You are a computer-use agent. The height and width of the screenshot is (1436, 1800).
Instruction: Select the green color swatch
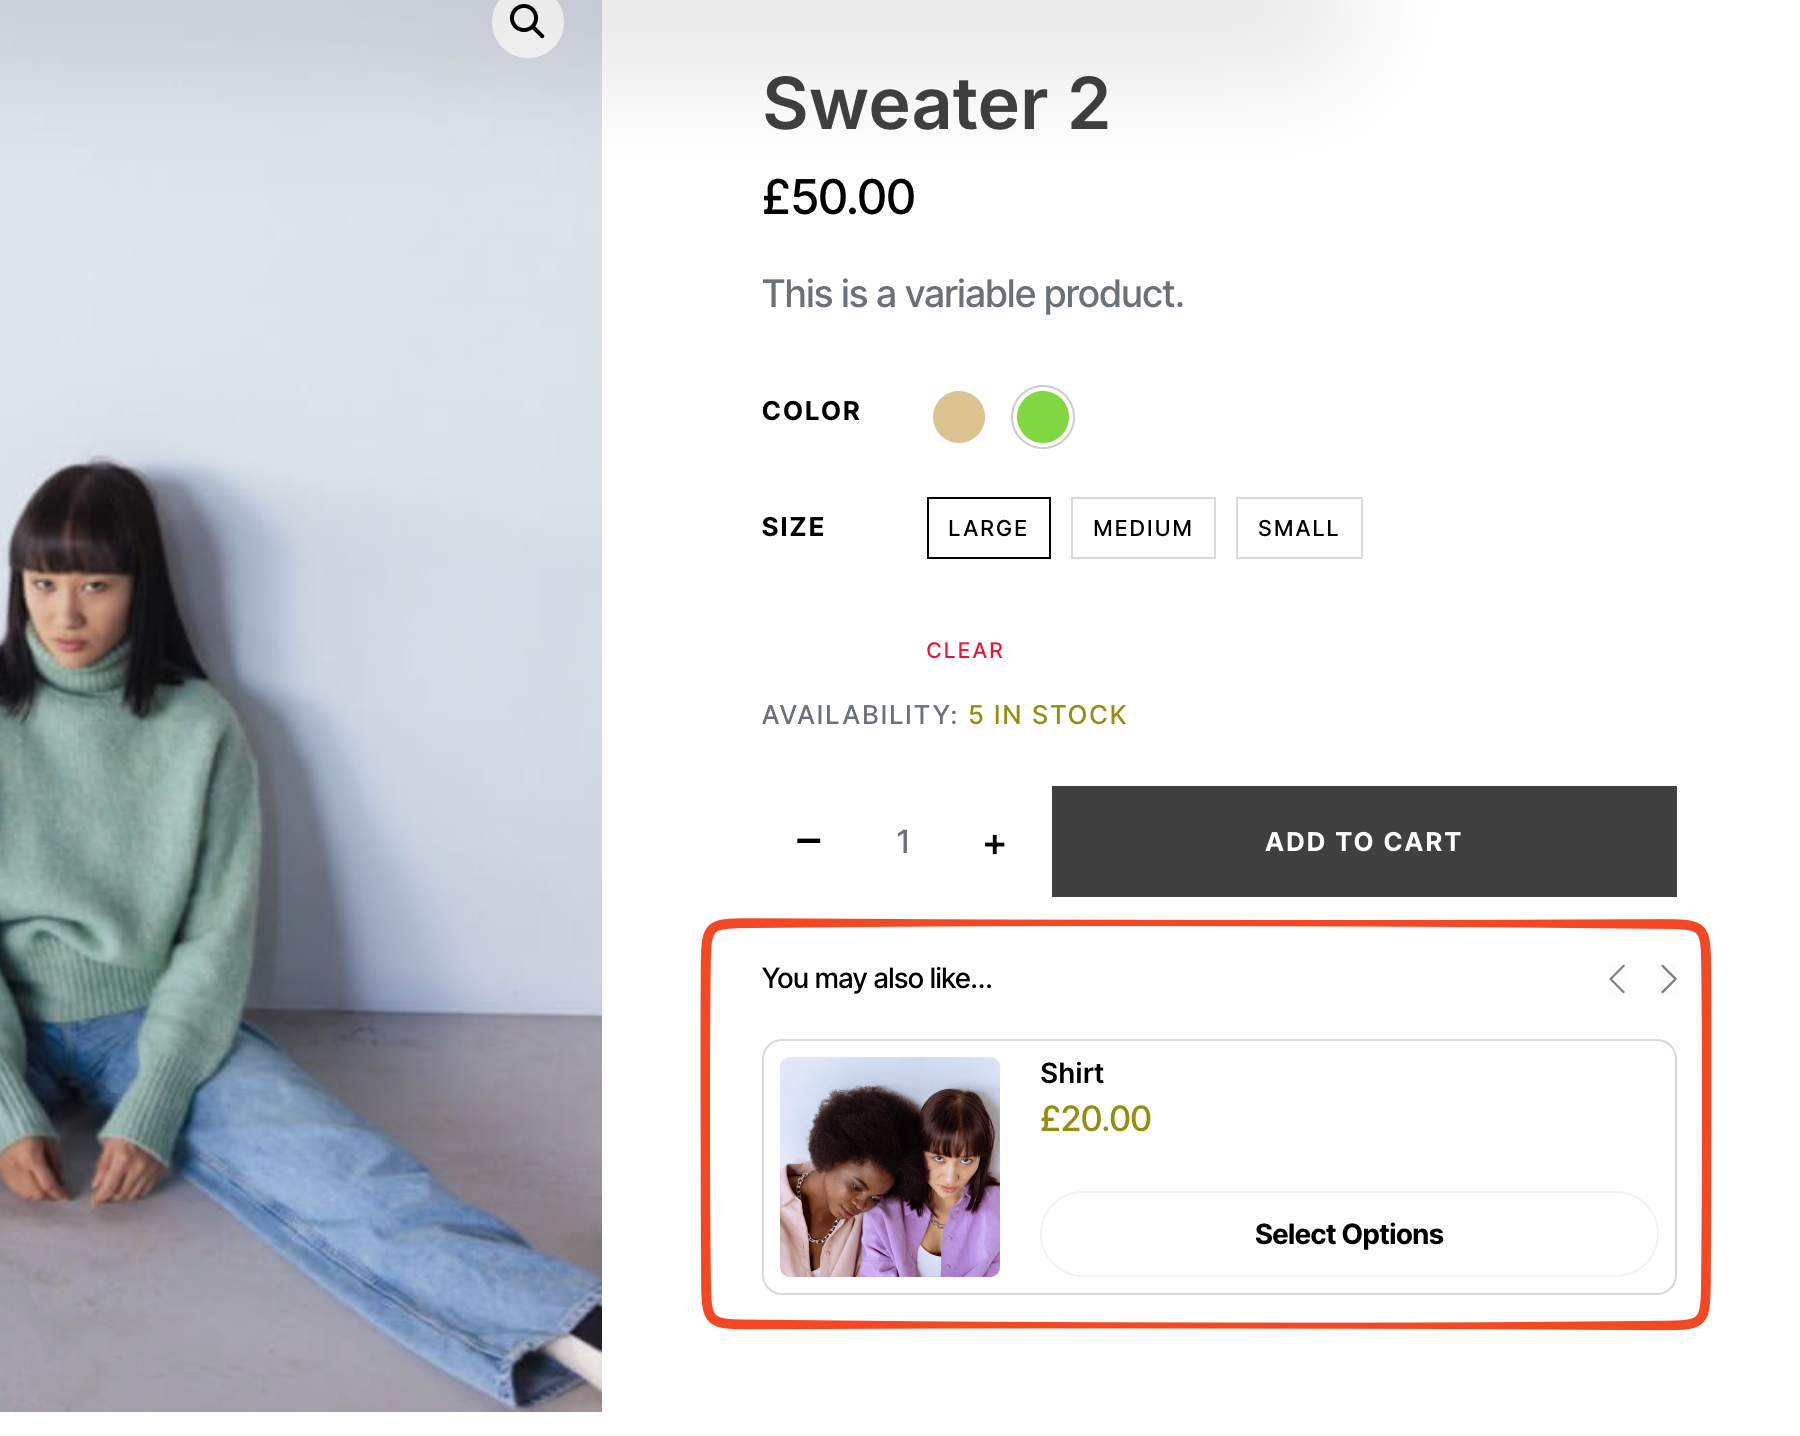(1042, 417)
